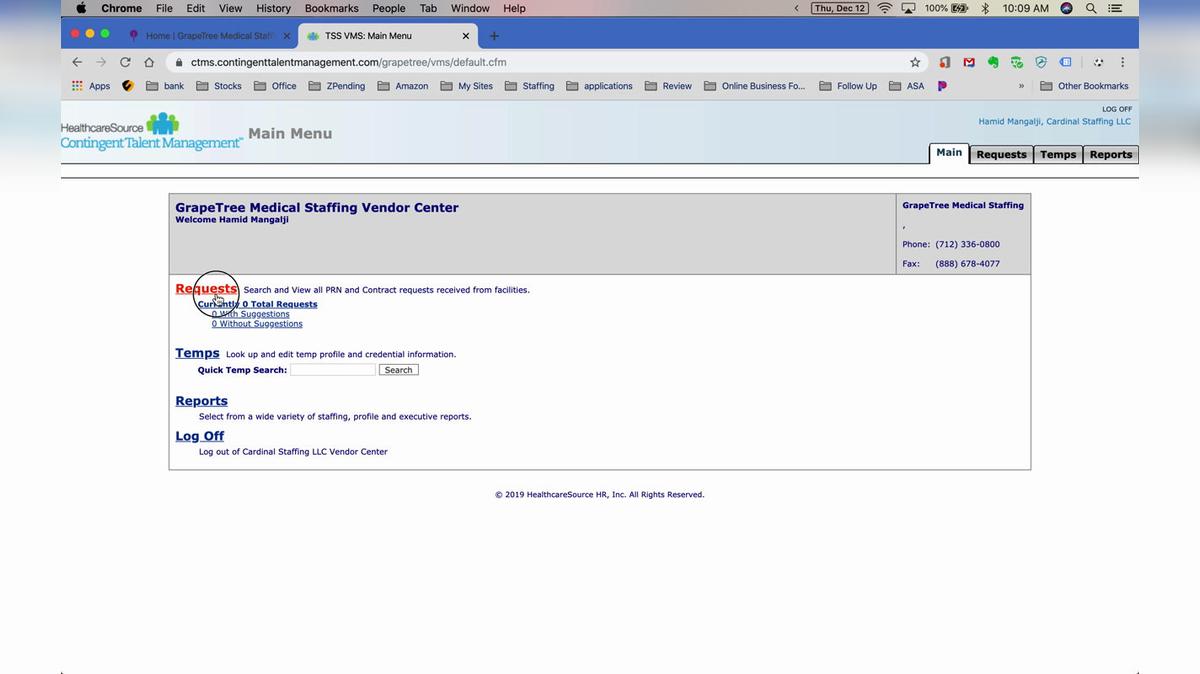
Task: Go to the browser home page
Action: (x=149, y=62)
